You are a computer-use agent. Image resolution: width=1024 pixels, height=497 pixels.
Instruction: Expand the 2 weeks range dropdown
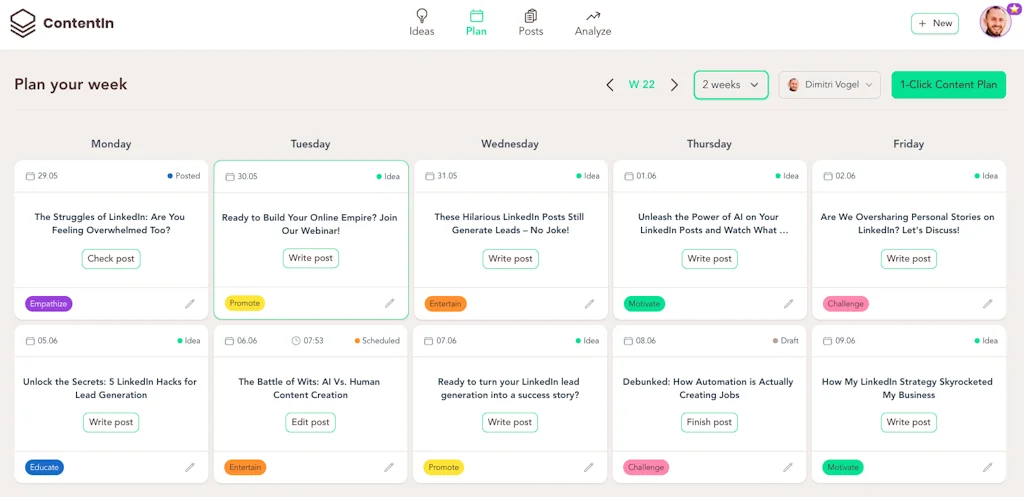(731, 85)
